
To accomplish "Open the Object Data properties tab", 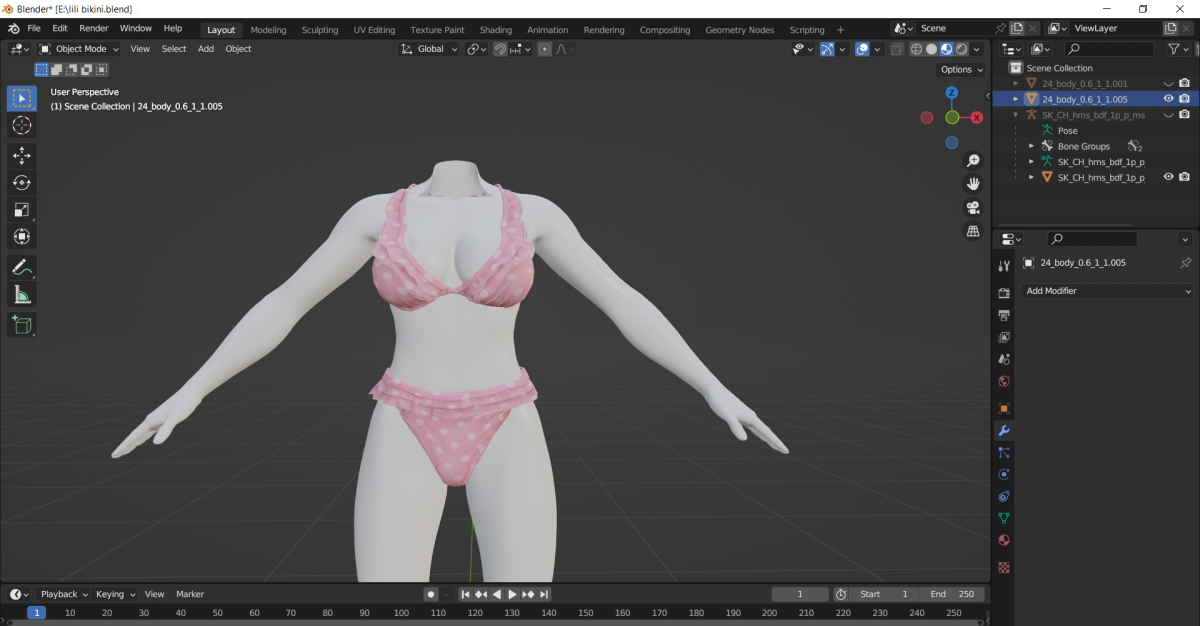I will (x=1004, y=518).
